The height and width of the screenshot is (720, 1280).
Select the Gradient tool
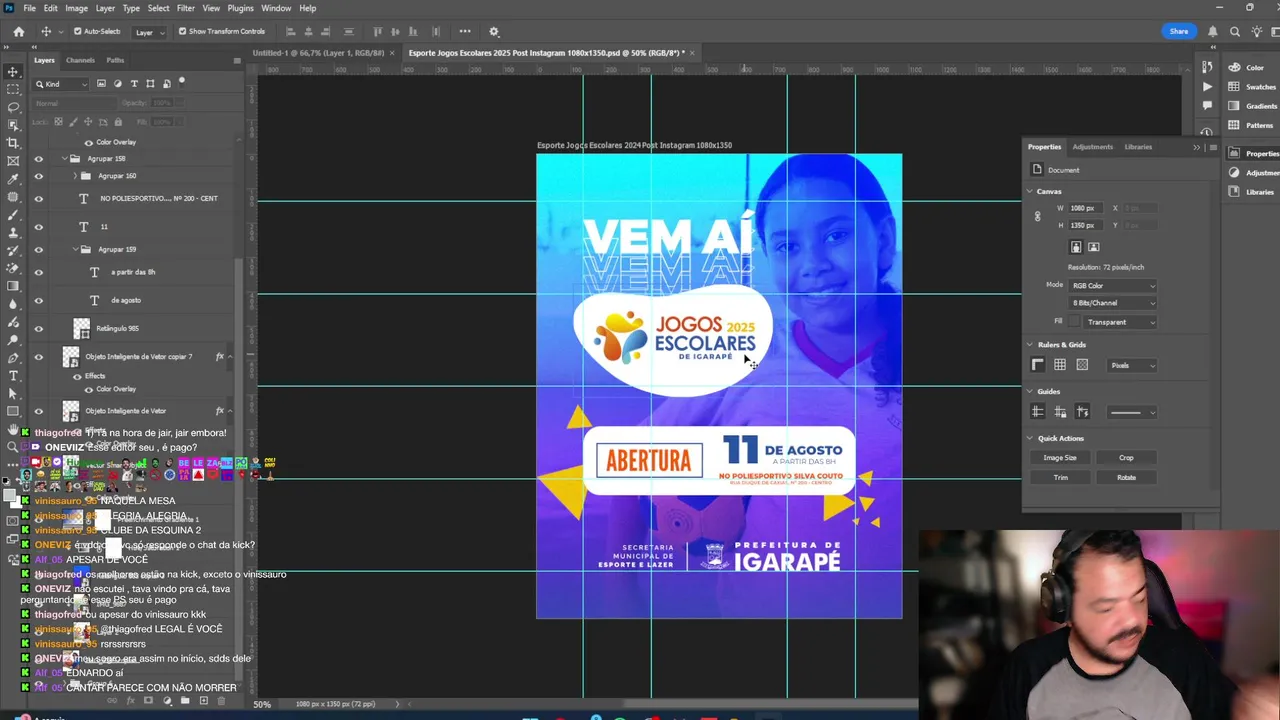(13, 287)
